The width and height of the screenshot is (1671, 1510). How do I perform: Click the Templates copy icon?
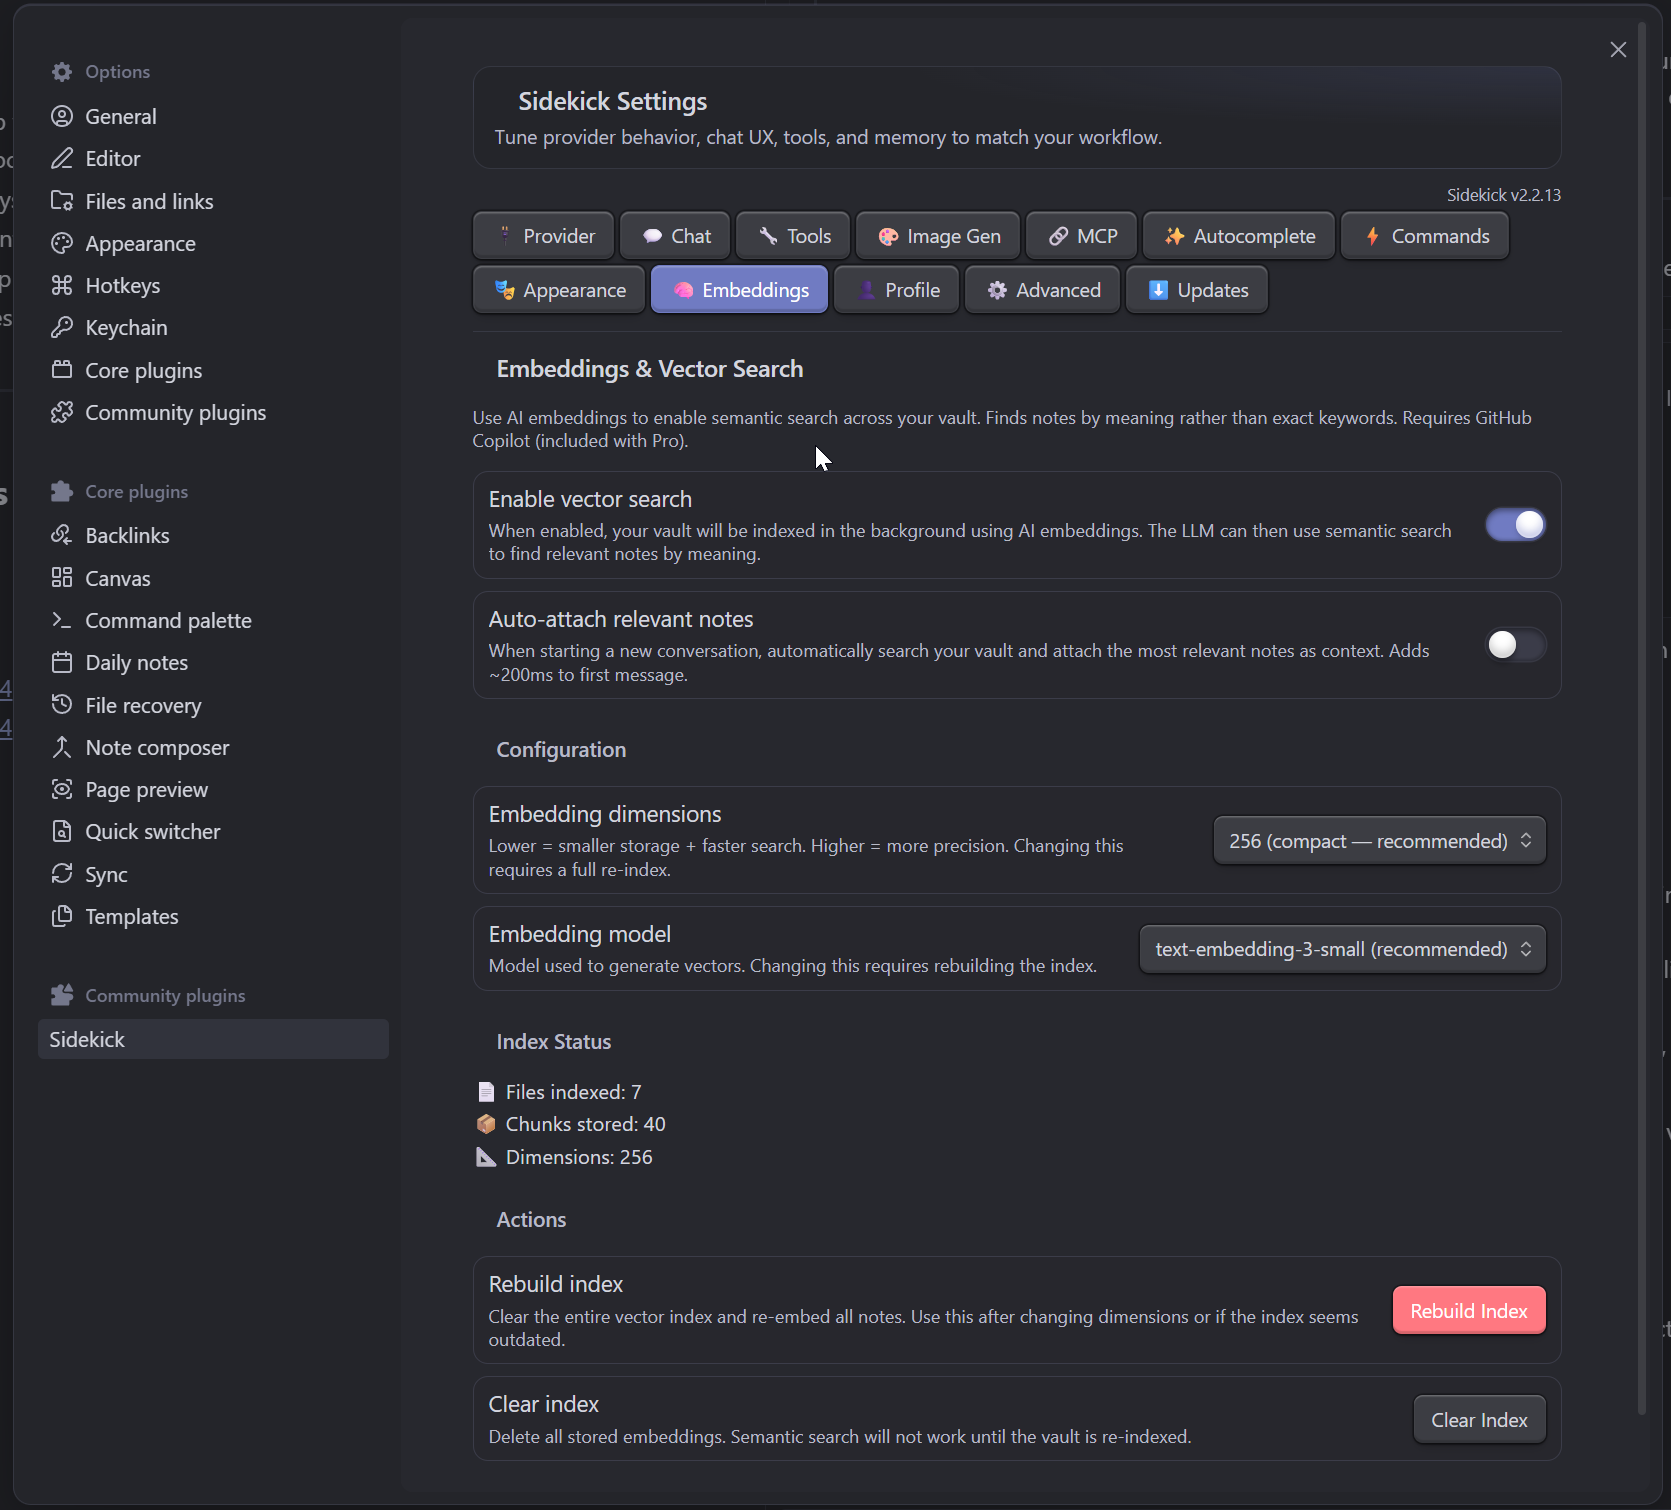[x=62, y=916]
